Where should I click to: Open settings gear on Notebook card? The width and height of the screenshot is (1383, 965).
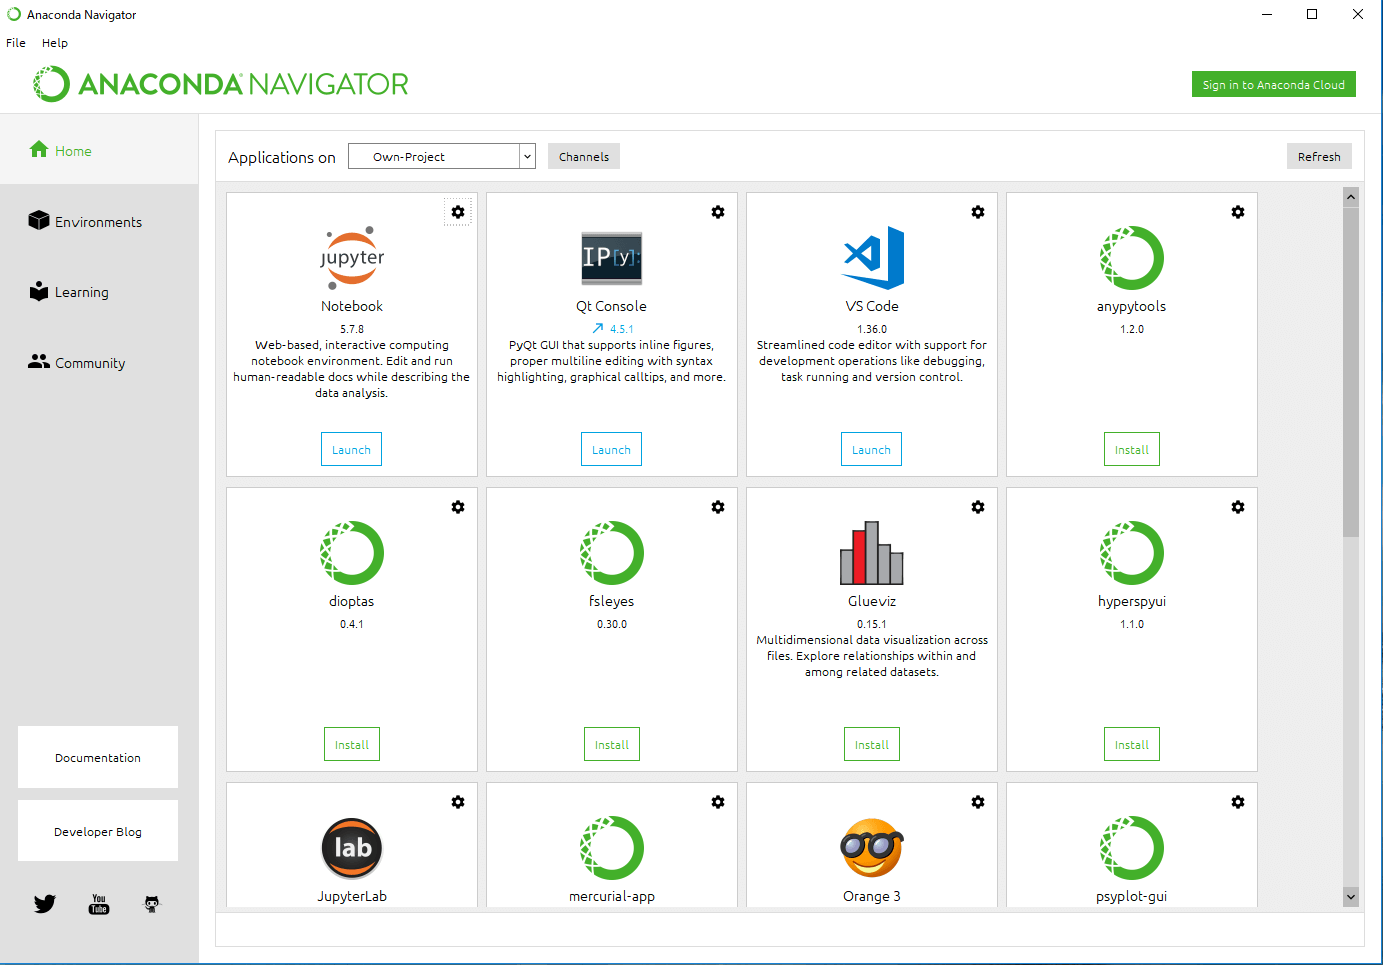click(458, 212)
